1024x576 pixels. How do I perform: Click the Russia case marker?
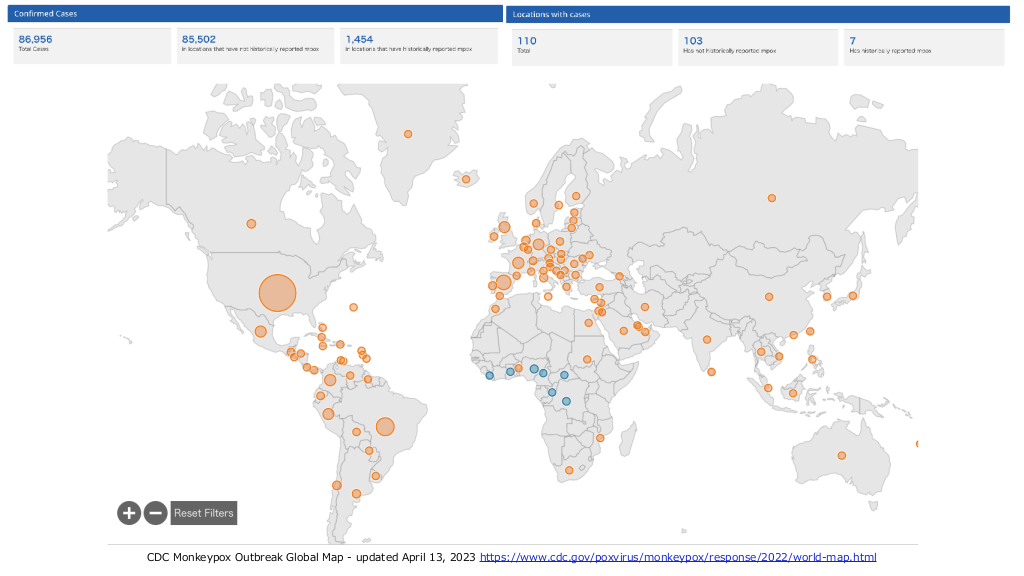tap(771, 198)
